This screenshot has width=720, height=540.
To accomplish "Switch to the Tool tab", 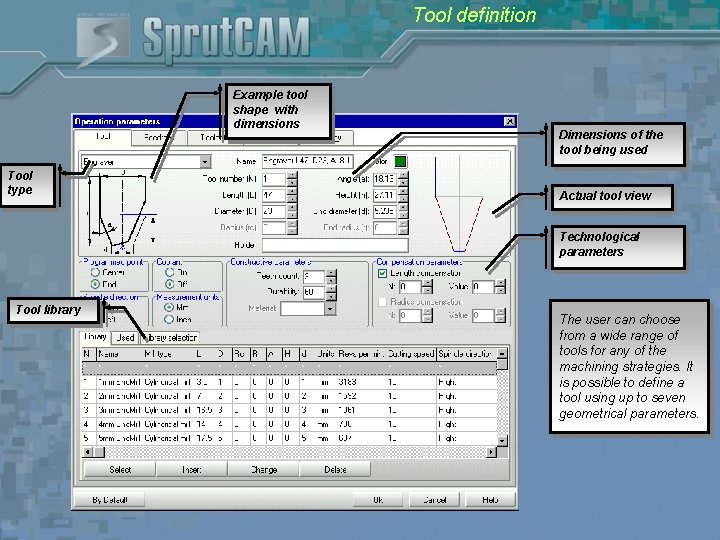I will [x=103, y=137].
